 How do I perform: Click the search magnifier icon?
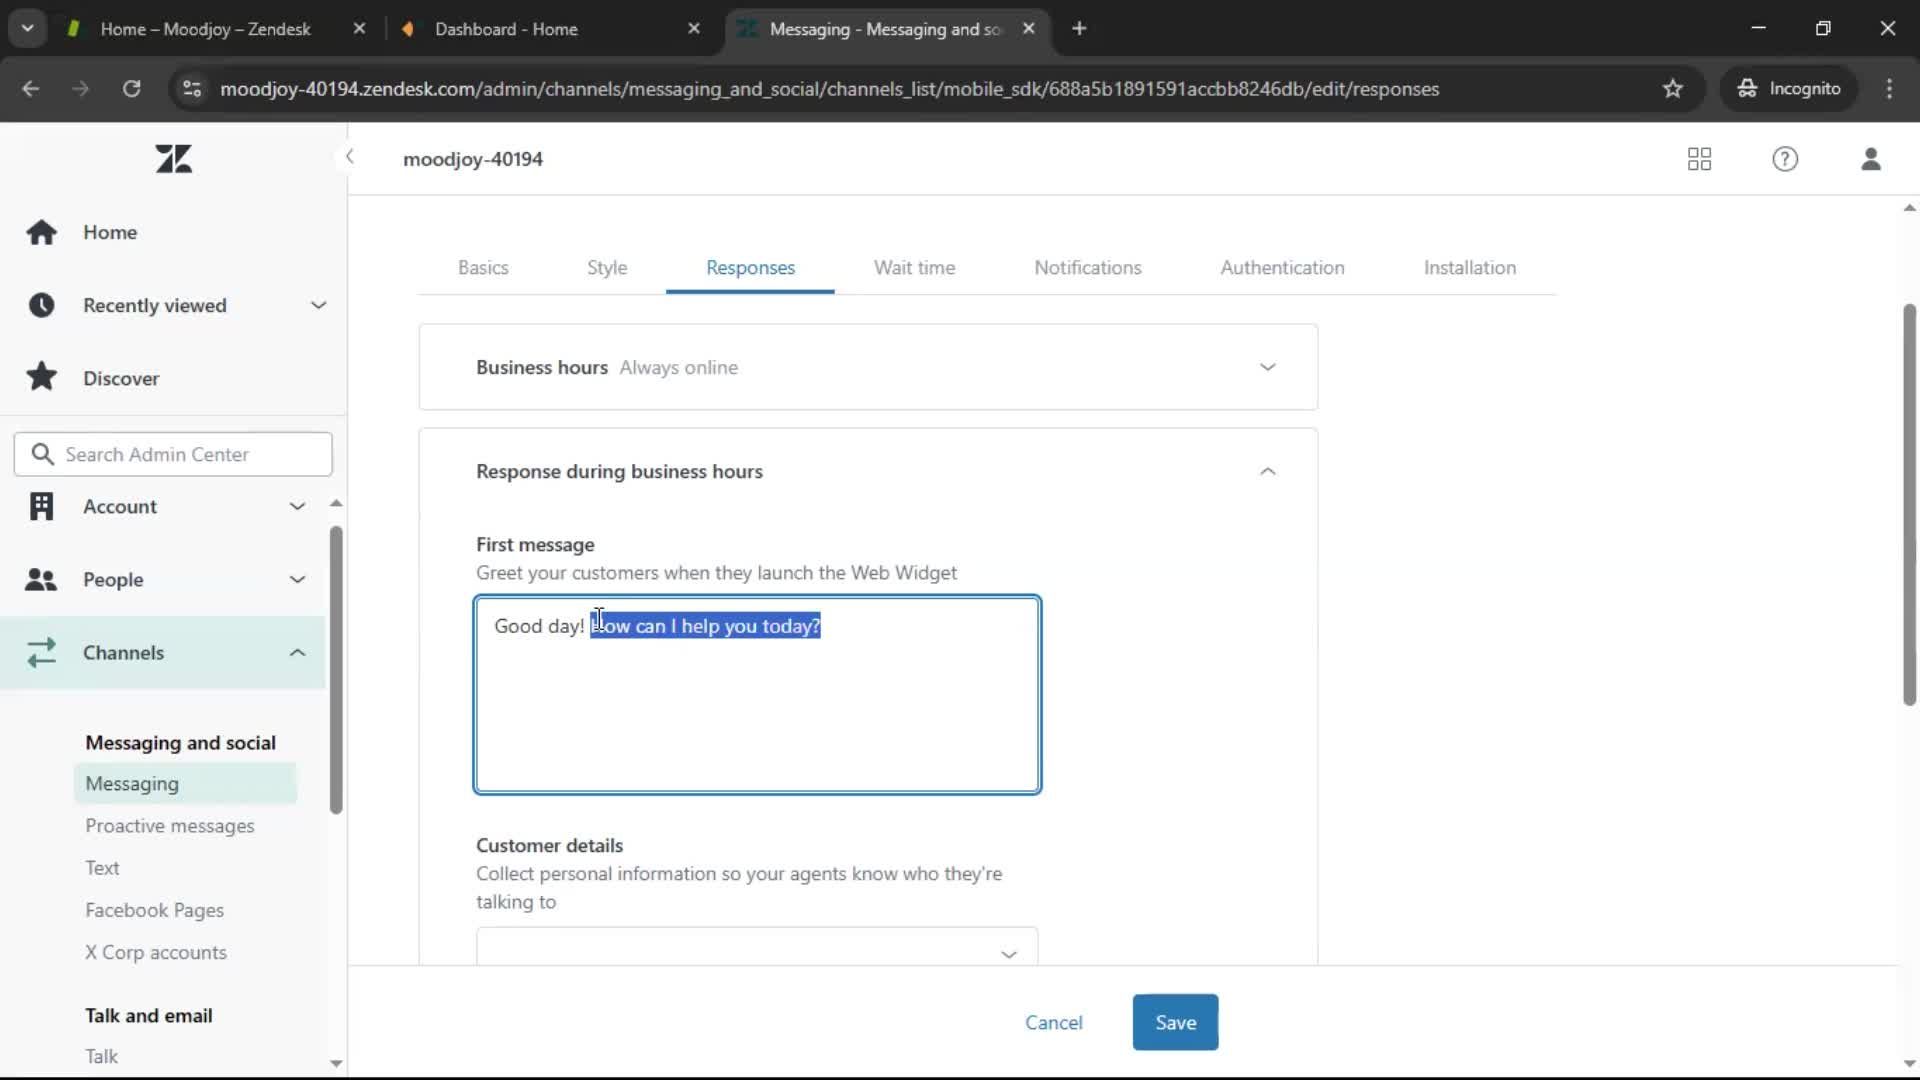[42, 454]
